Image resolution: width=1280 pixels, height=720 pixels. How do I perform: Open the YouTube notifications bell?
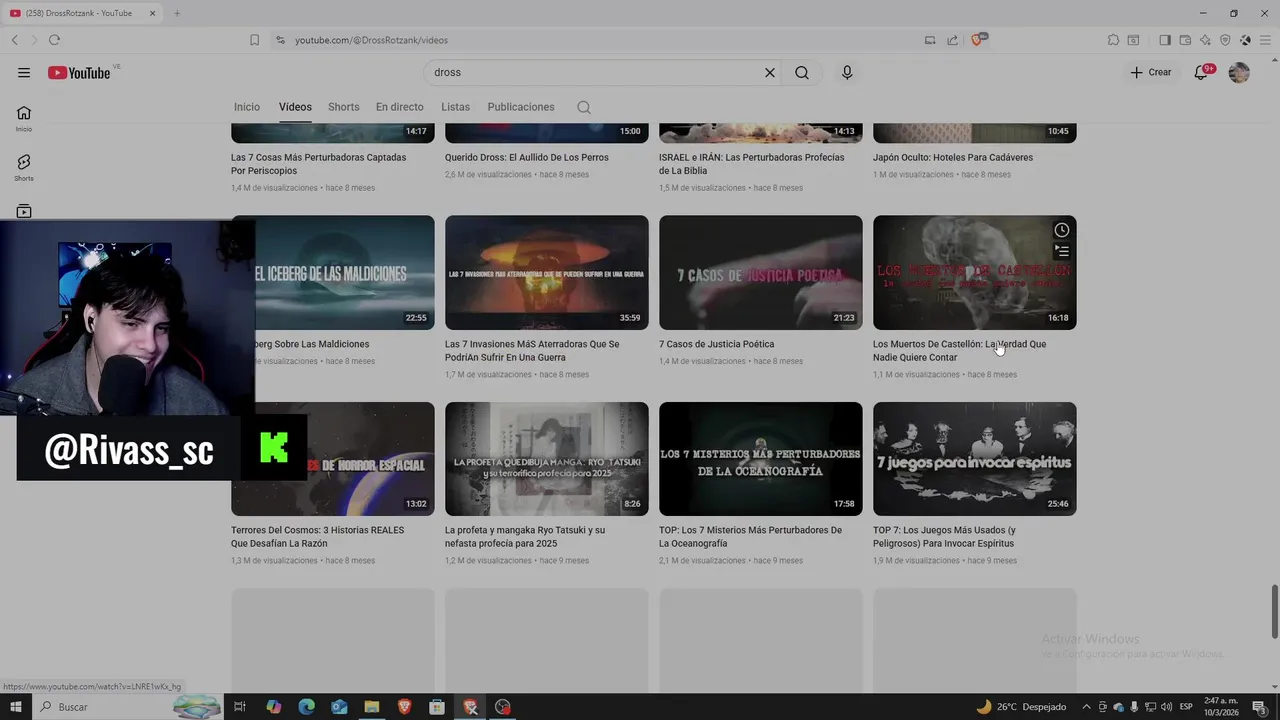tap(1202, 72)
